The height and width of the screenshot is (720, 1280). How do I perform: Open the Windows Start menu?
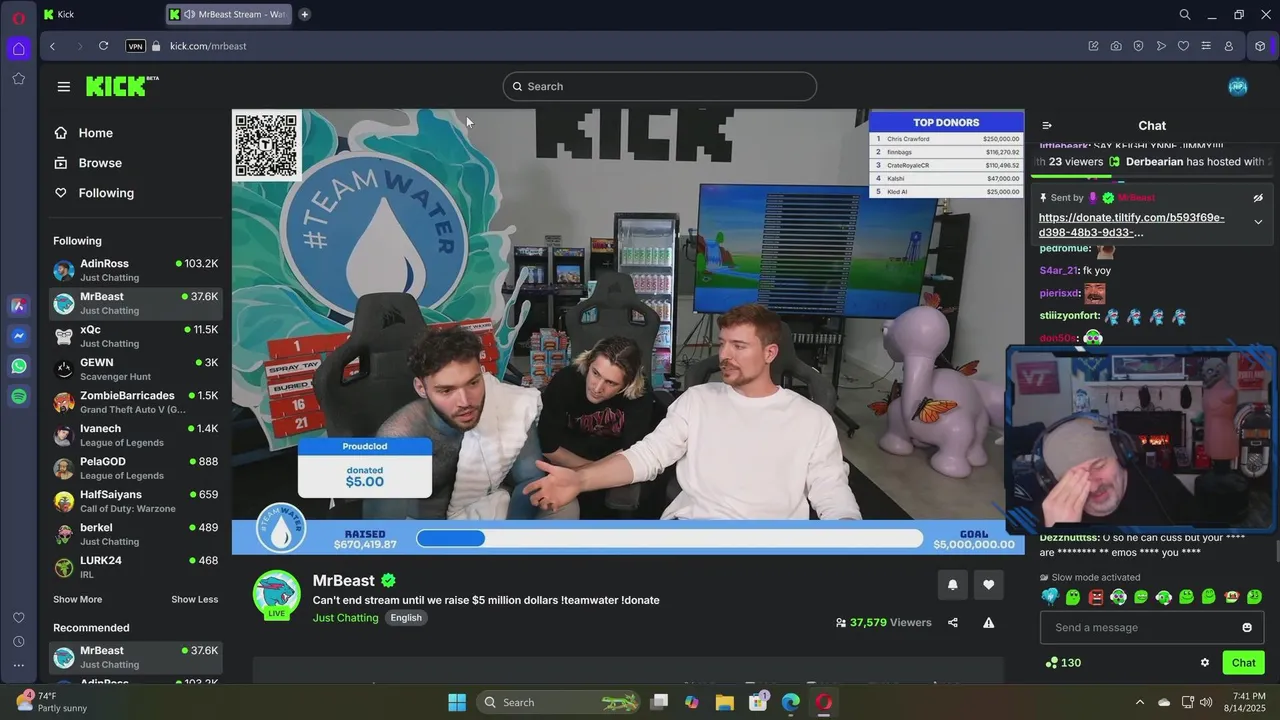pyautogui.click(x=457, y=702)
